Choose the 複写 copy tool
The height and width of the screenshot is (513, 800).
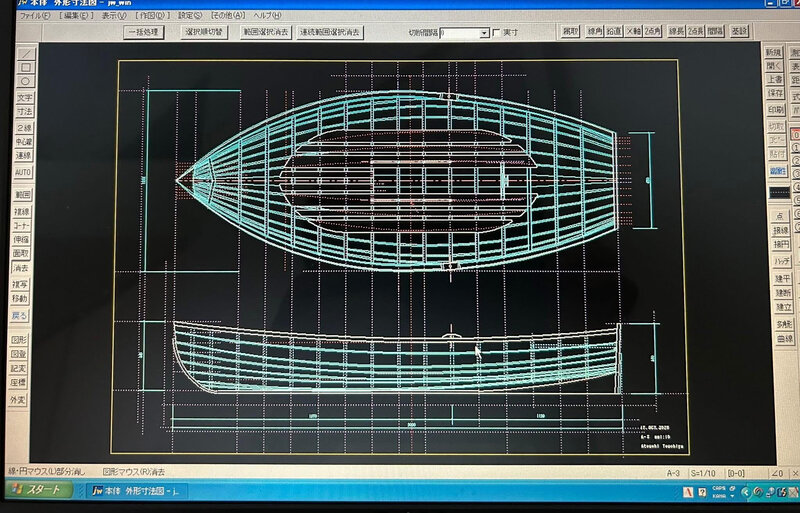pyautogui.click(x=20, y=284)
